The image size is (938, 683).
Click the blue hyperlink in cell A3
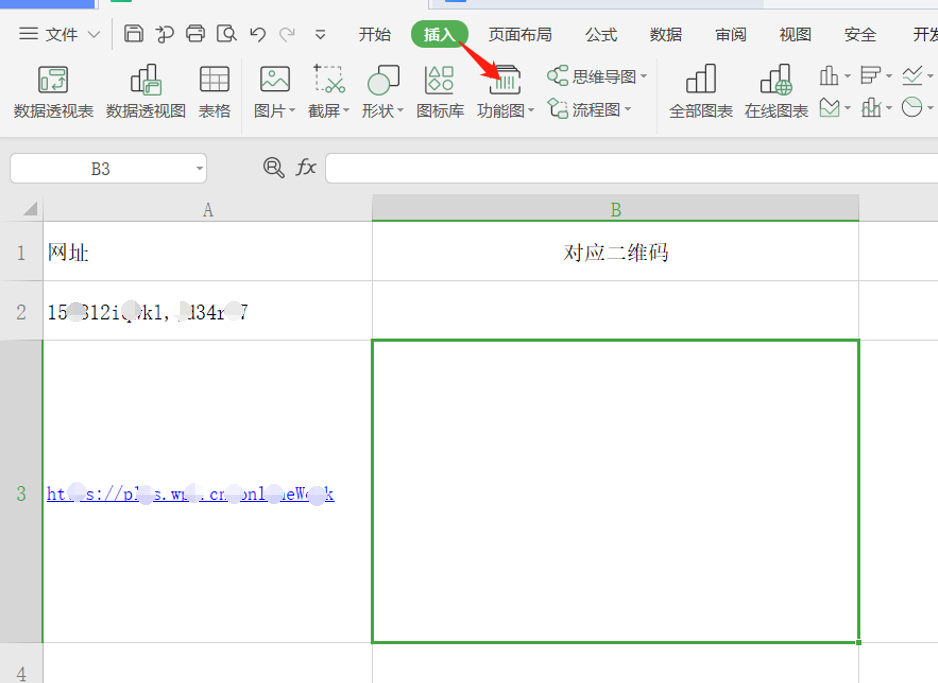click(x=190, y=494)
